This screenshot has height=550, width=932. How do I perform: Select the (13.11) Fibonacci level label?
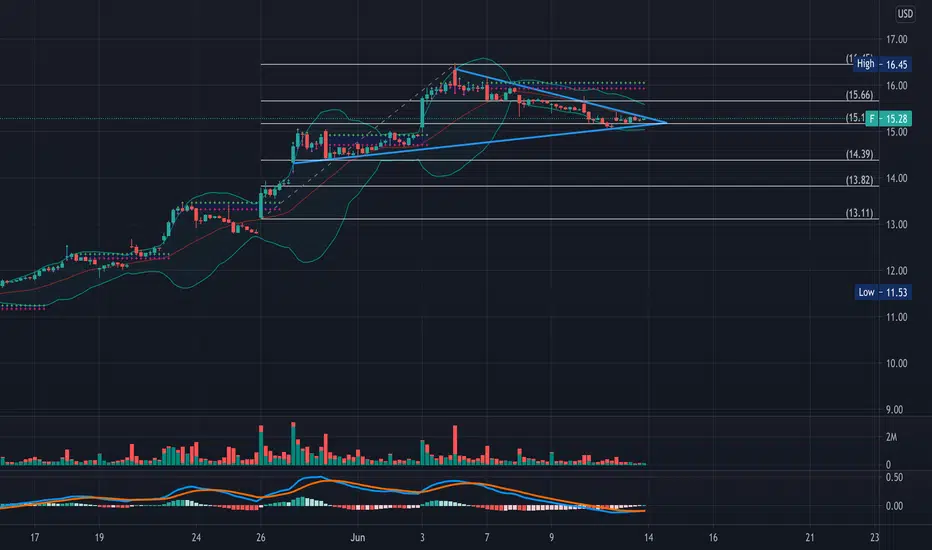(859, 213)
